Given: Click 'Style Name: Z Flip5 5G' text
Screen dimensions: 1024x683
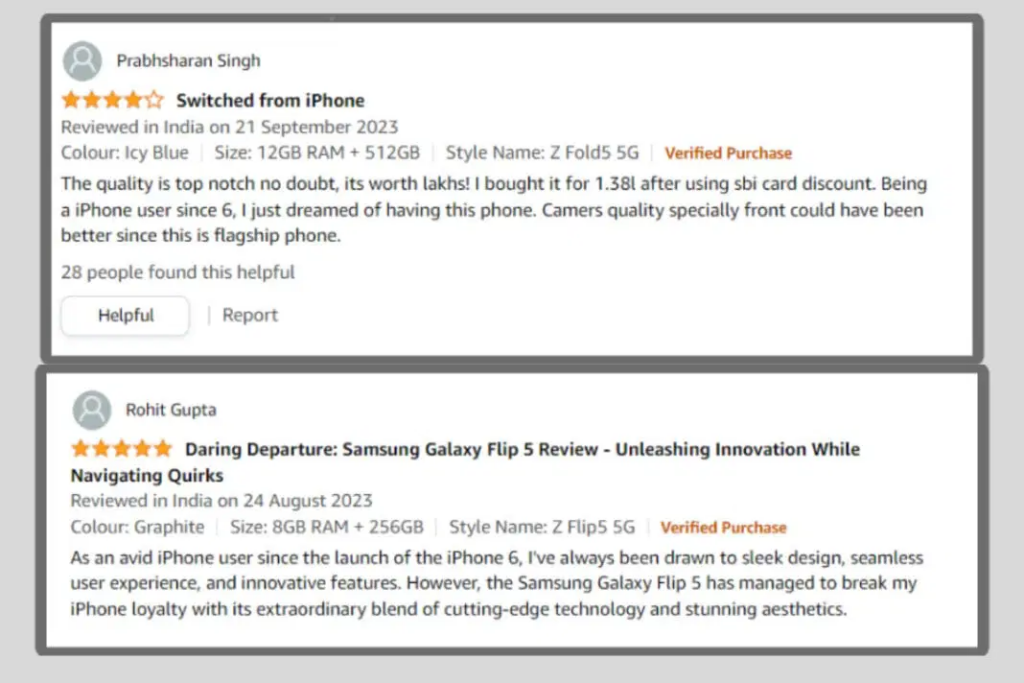Looking at the screenshot, I should click(x=542, y=527).
